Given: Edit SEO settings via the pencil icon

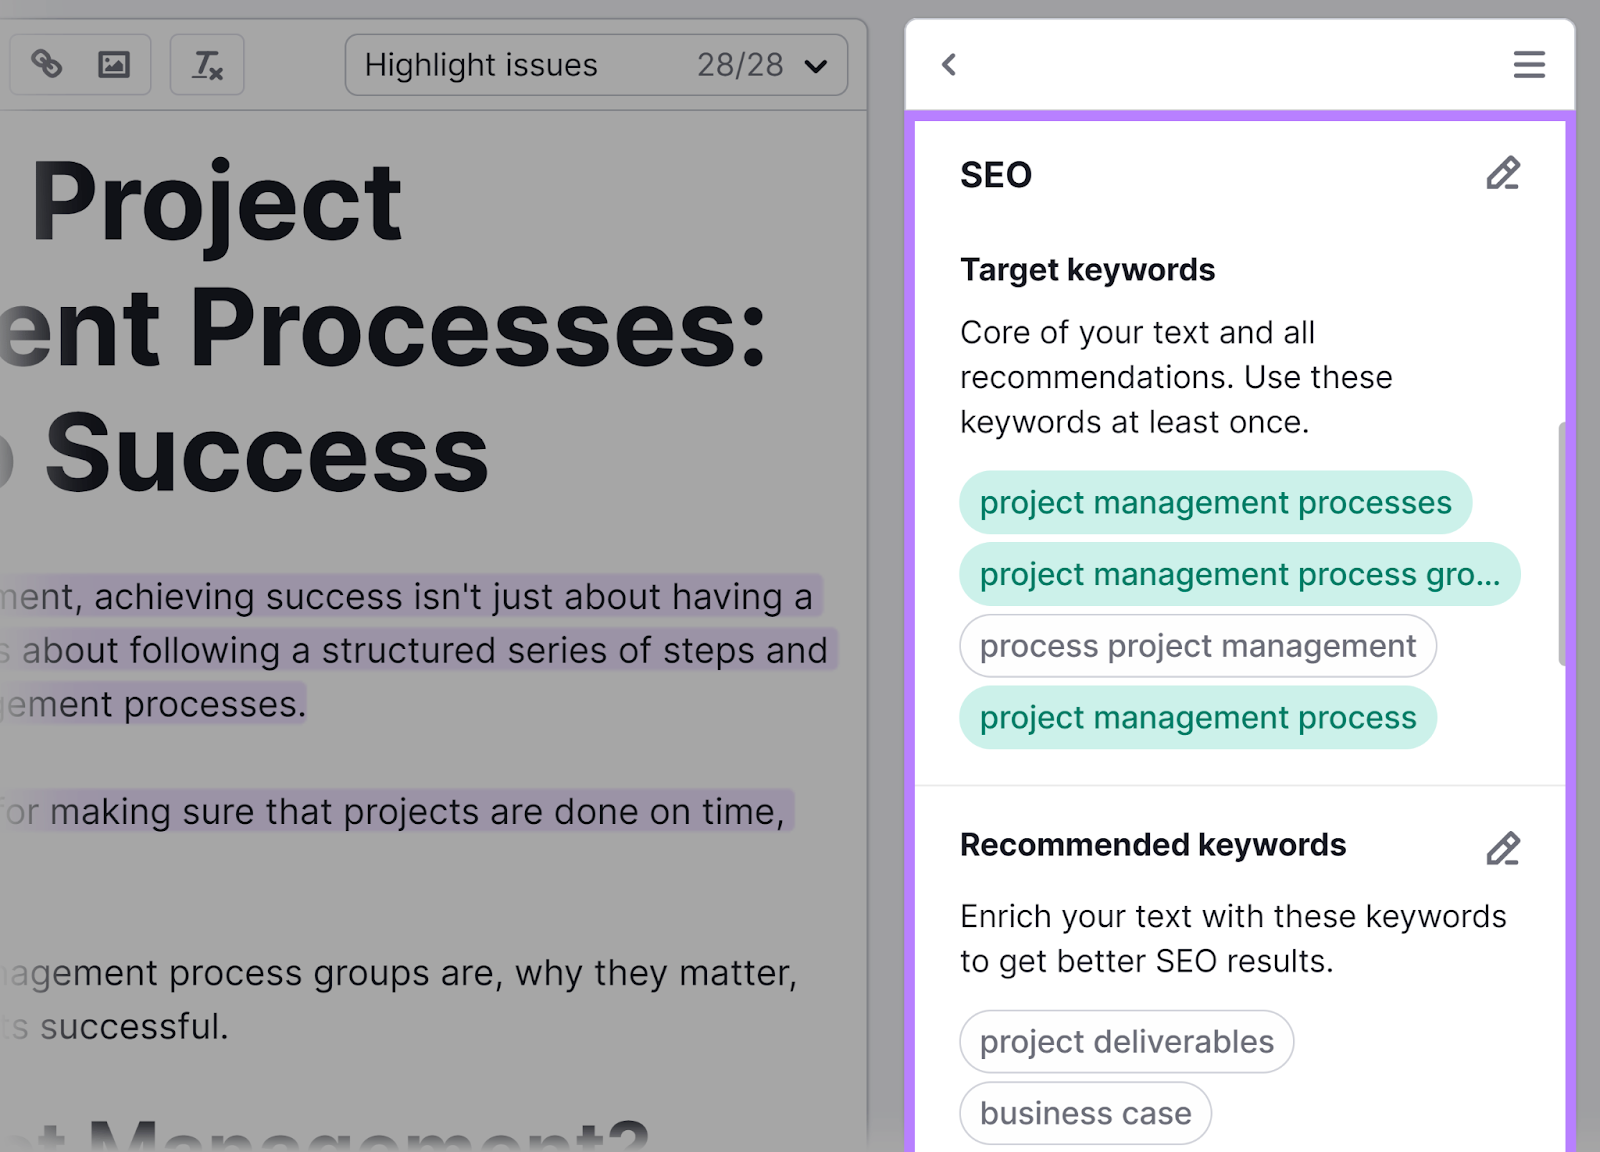Looking at the screenshot, I should 1504,174.
